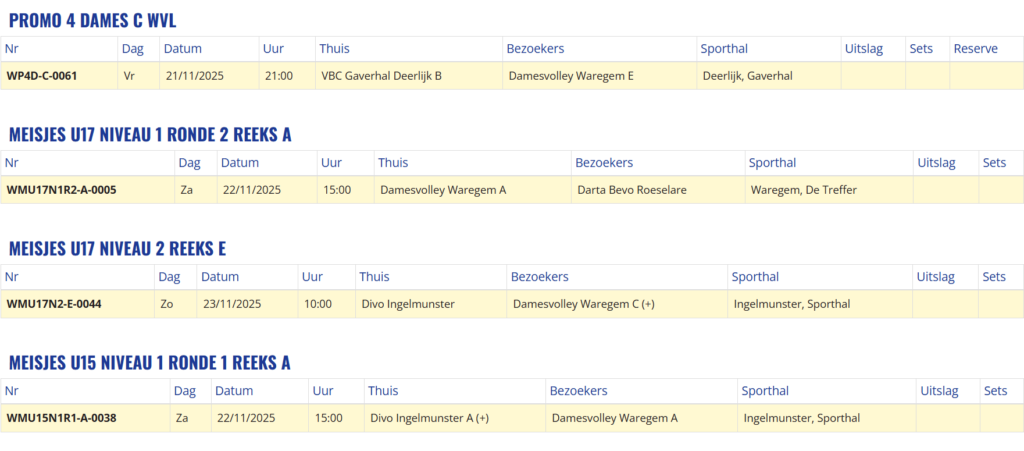Open match number WP4D-C-0061
Screen dimensions: 1024x451
point(42,76)
